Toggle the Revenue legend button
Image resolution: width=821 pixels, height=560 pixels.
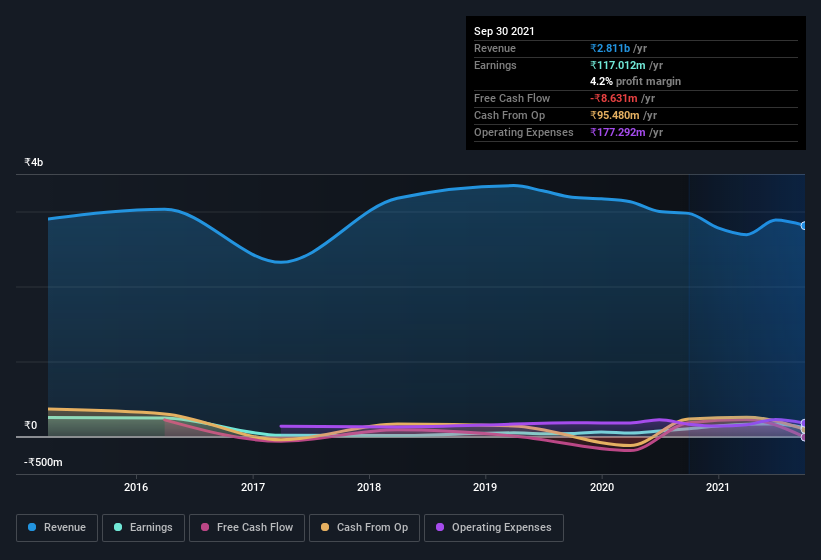57,528
